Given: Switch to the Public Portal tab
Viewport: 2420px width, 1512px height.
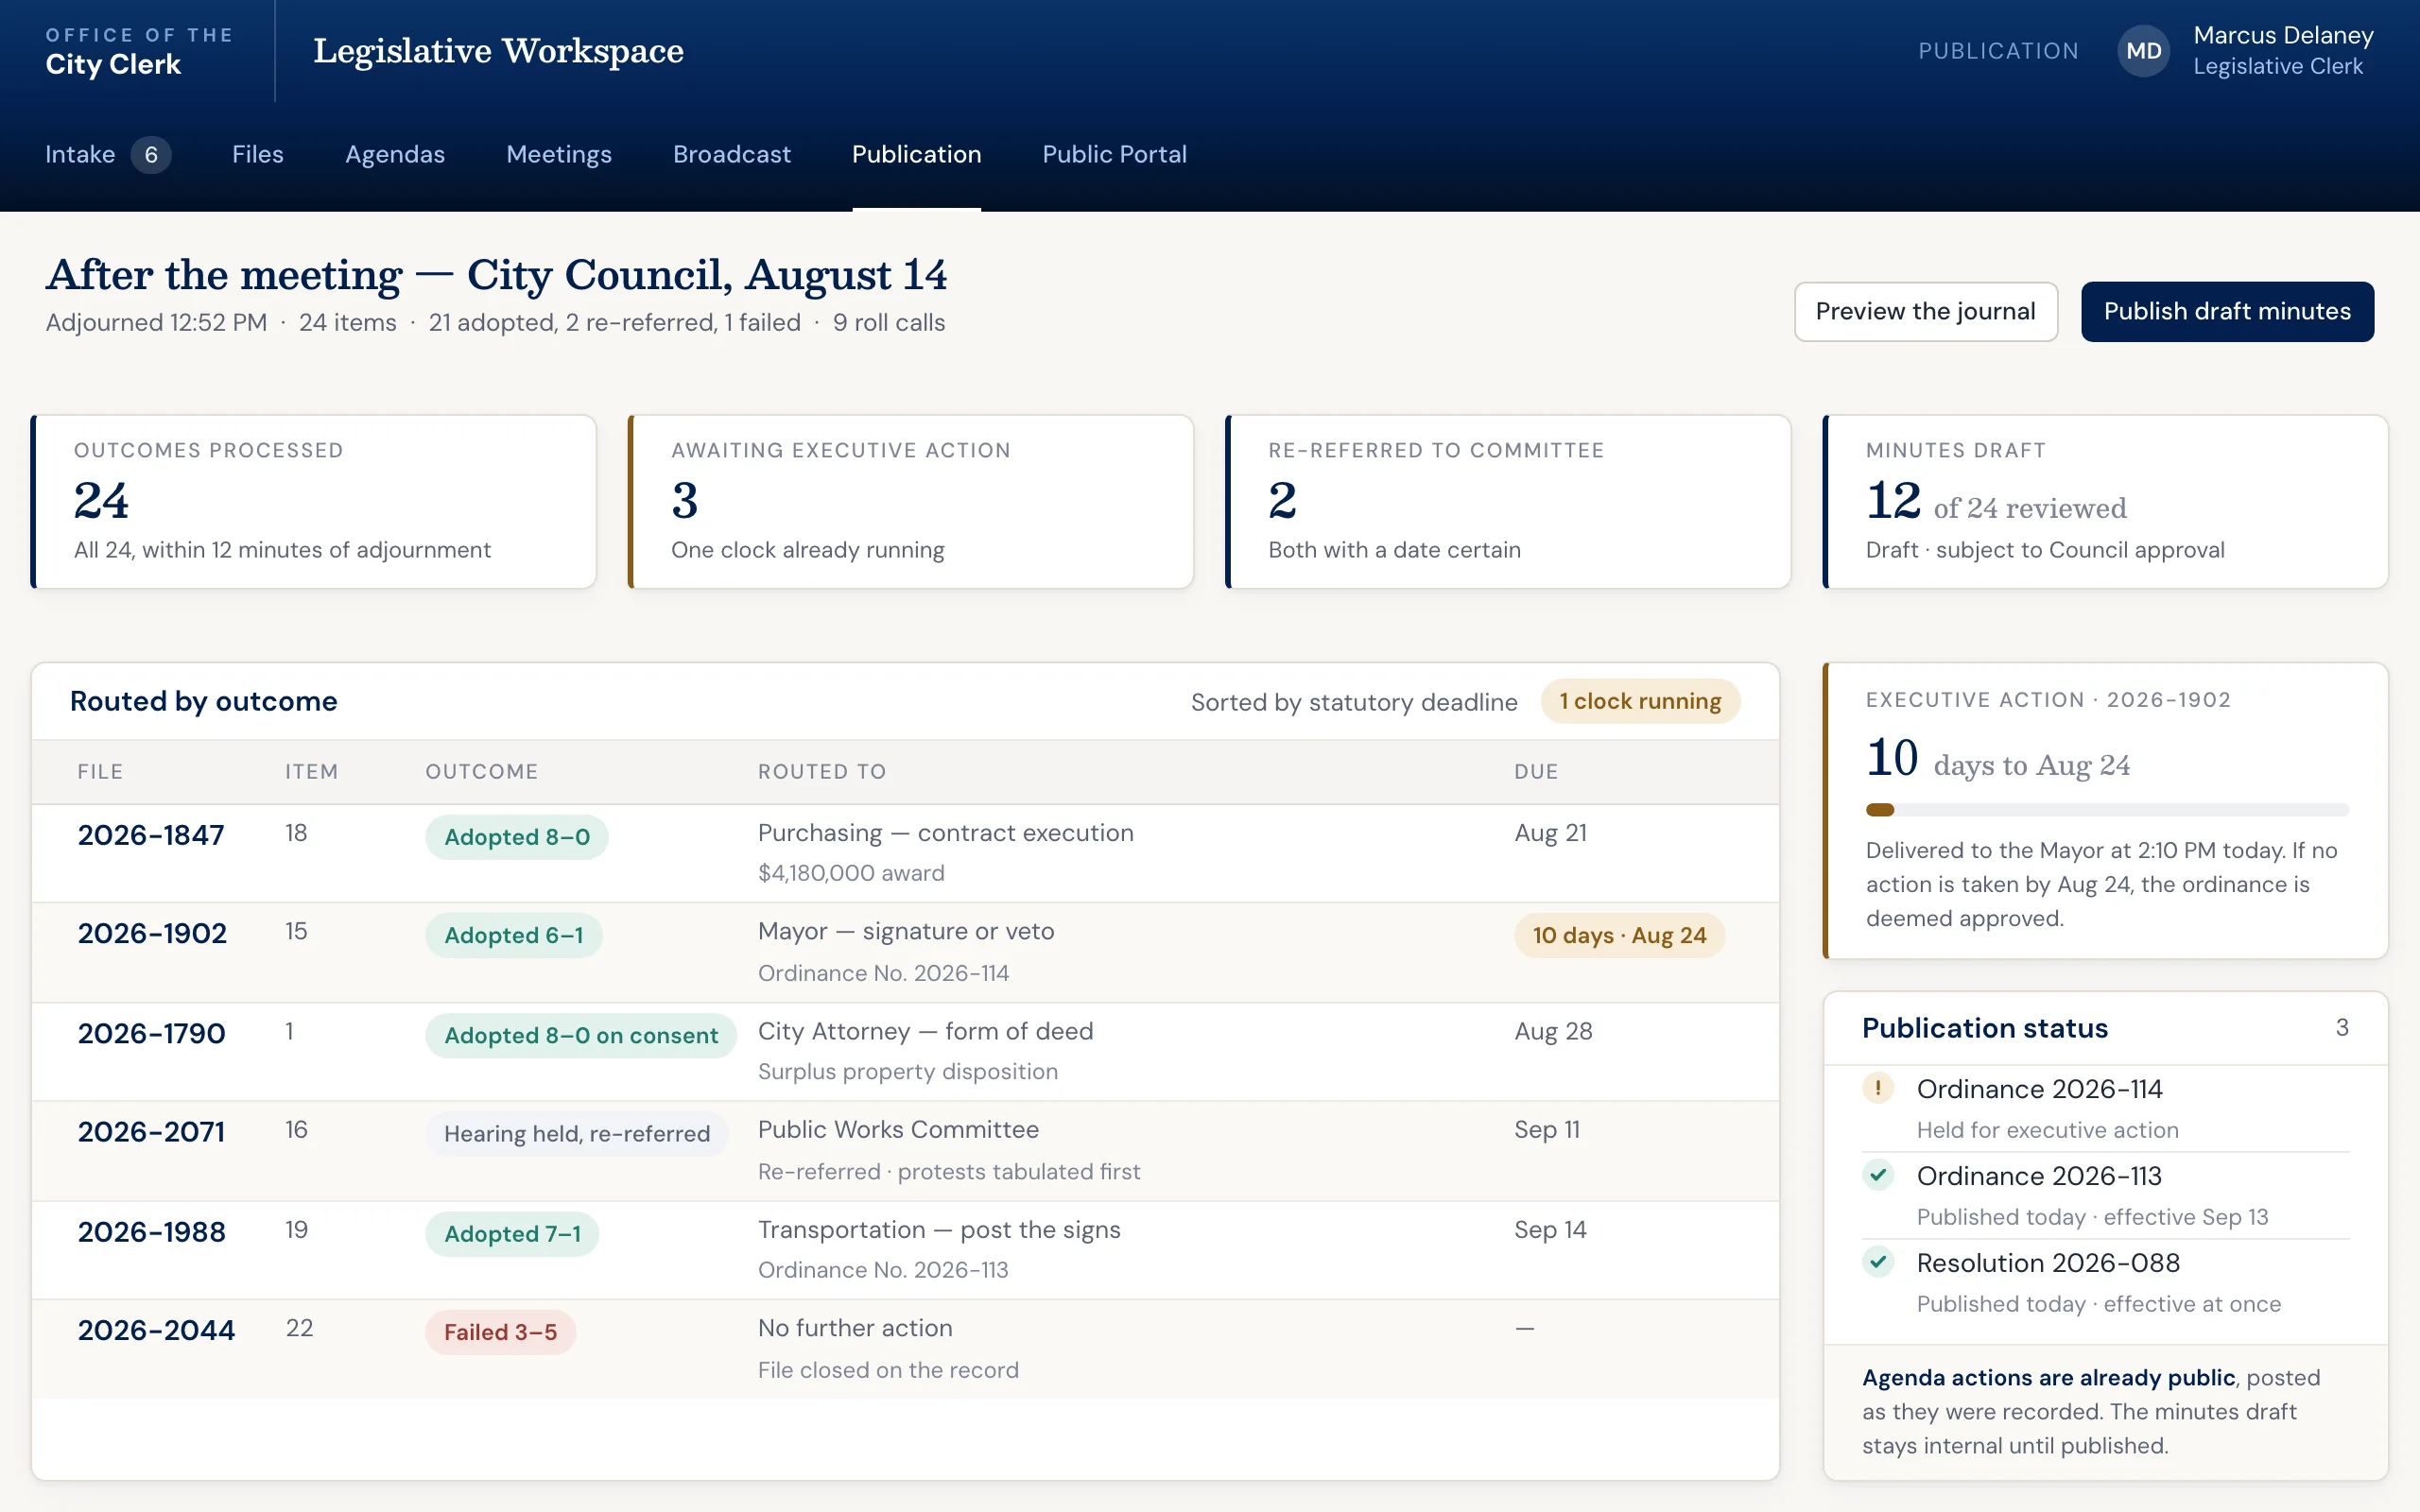Looking at the screenshot, I should click(x=1114, y=154).
